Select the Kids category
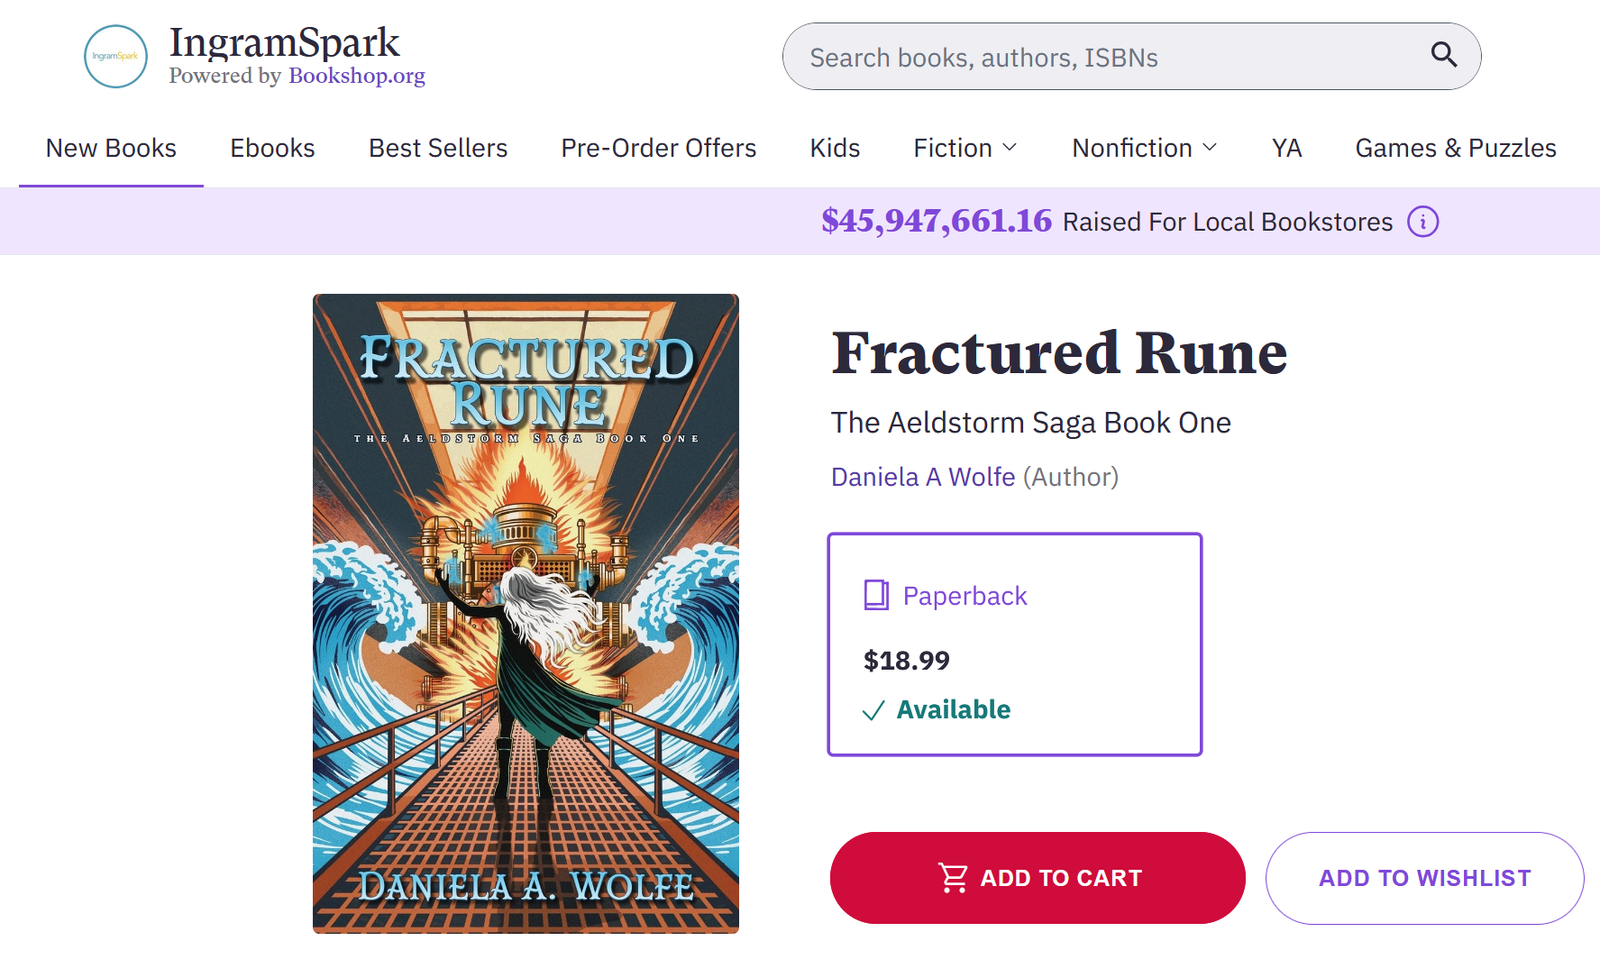1600x959 pixels. coord(835,148)
